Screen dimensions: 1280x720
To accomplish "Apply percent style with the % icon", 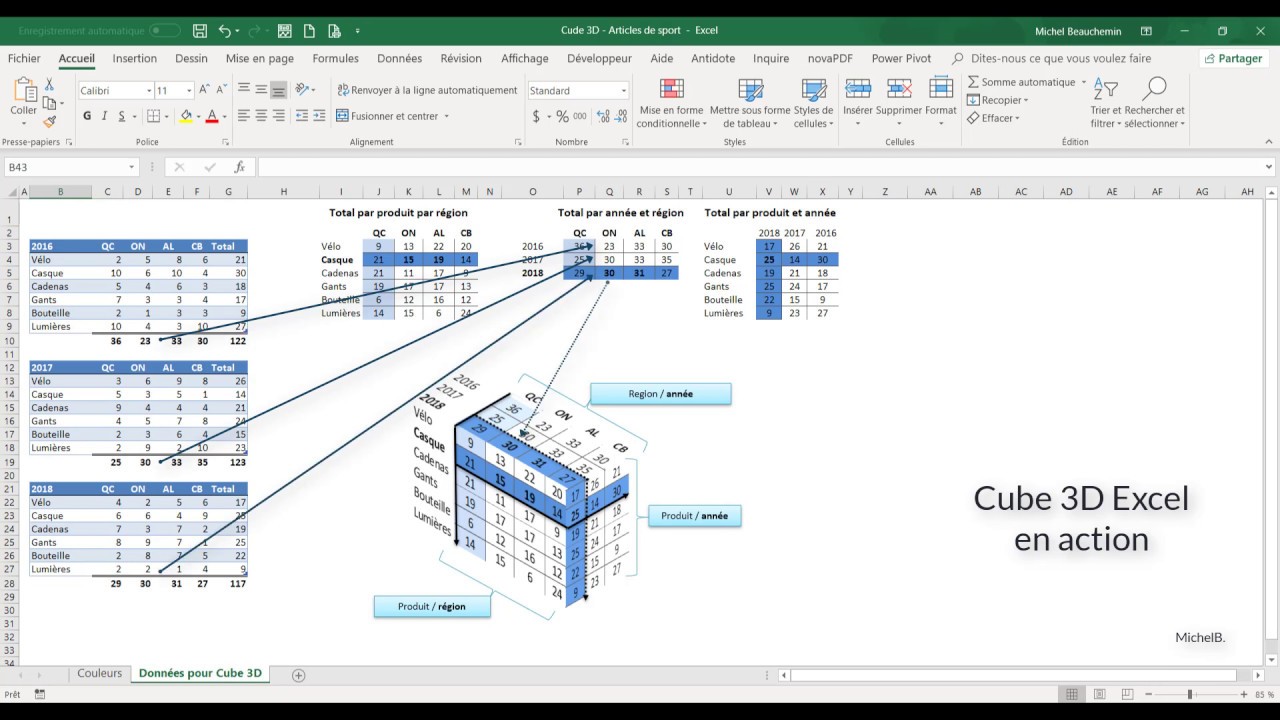I will click(x=563, y=116).
